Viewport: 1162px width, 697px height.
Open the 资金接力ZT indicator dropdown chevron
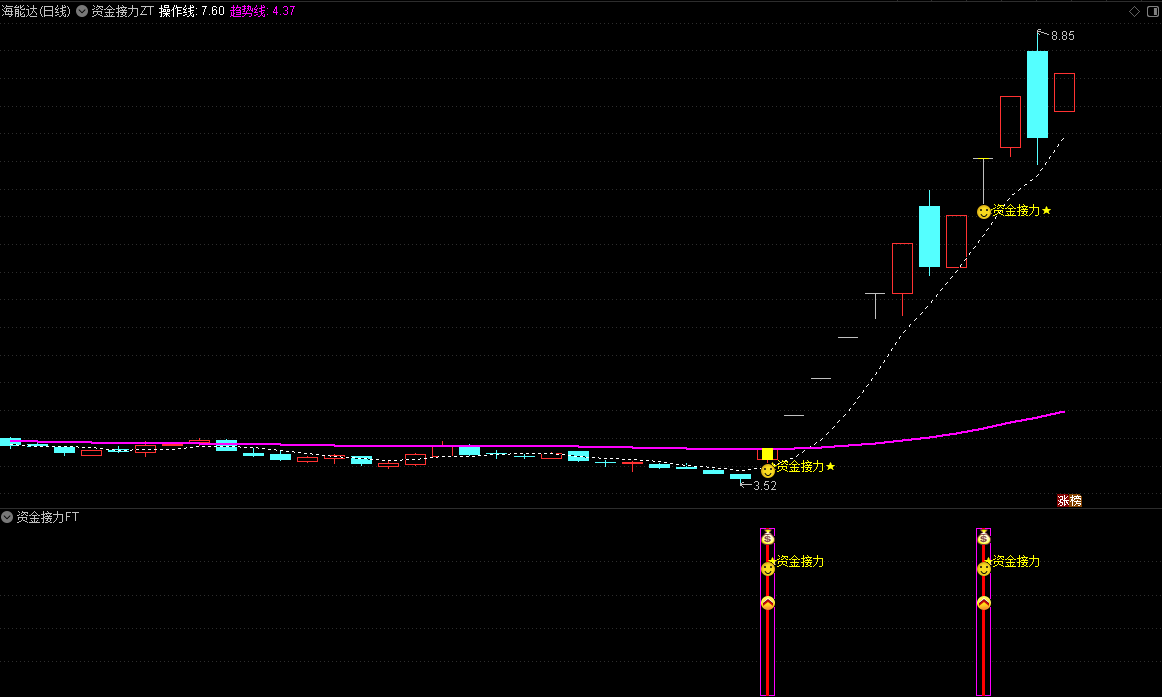82,11
